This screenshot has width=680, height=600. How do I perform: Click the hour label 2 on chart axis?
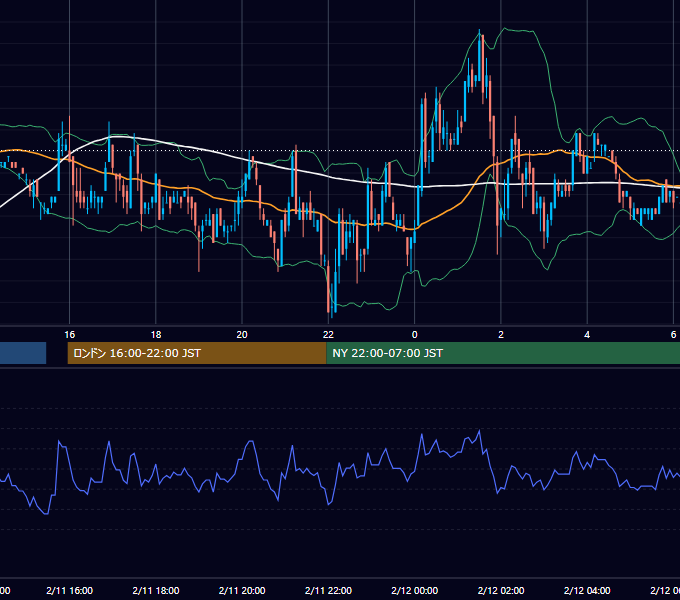[501, 335]
